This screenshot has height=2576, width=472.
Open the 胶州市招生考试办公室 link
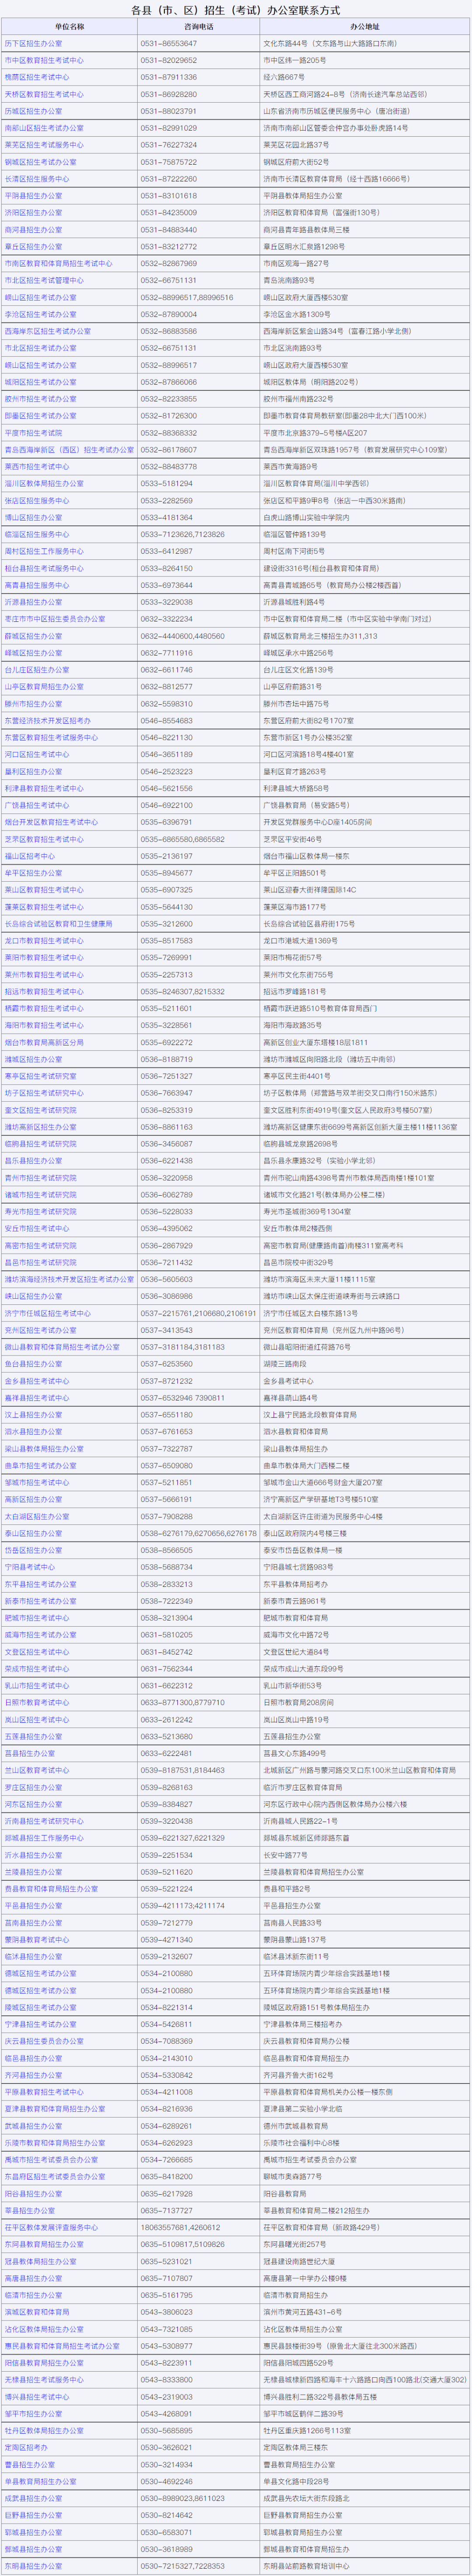click(x=40, y=399)
